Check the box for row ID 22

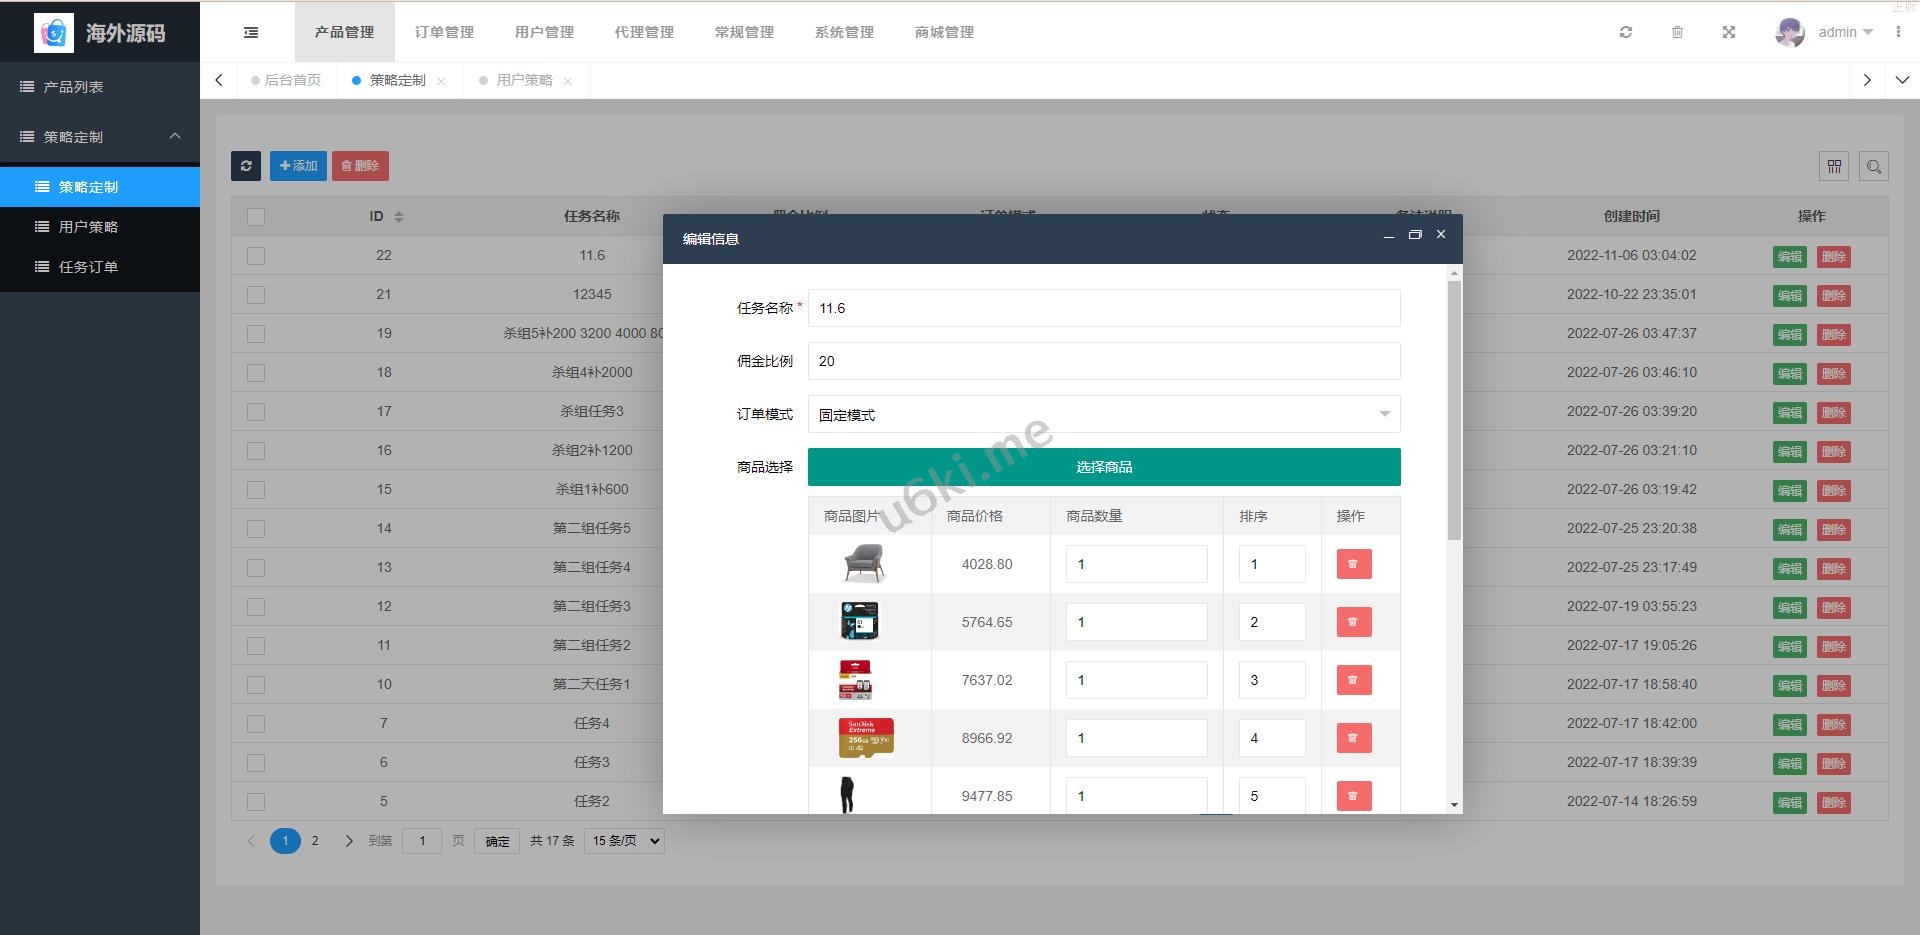(x=256, y=256)
